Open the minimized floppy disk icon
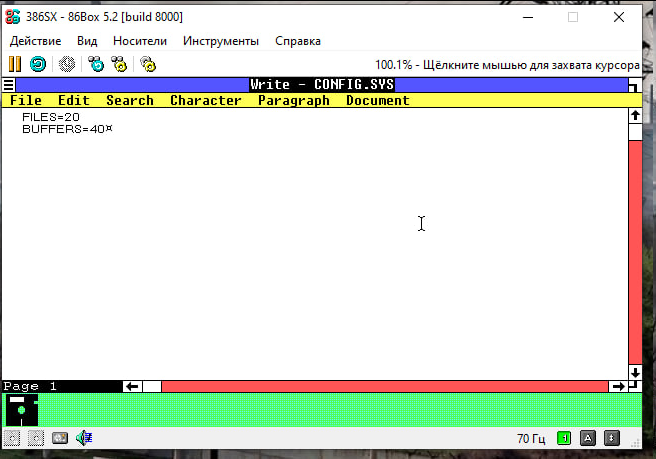The image size is (656, 459). (x=22, y=409)
